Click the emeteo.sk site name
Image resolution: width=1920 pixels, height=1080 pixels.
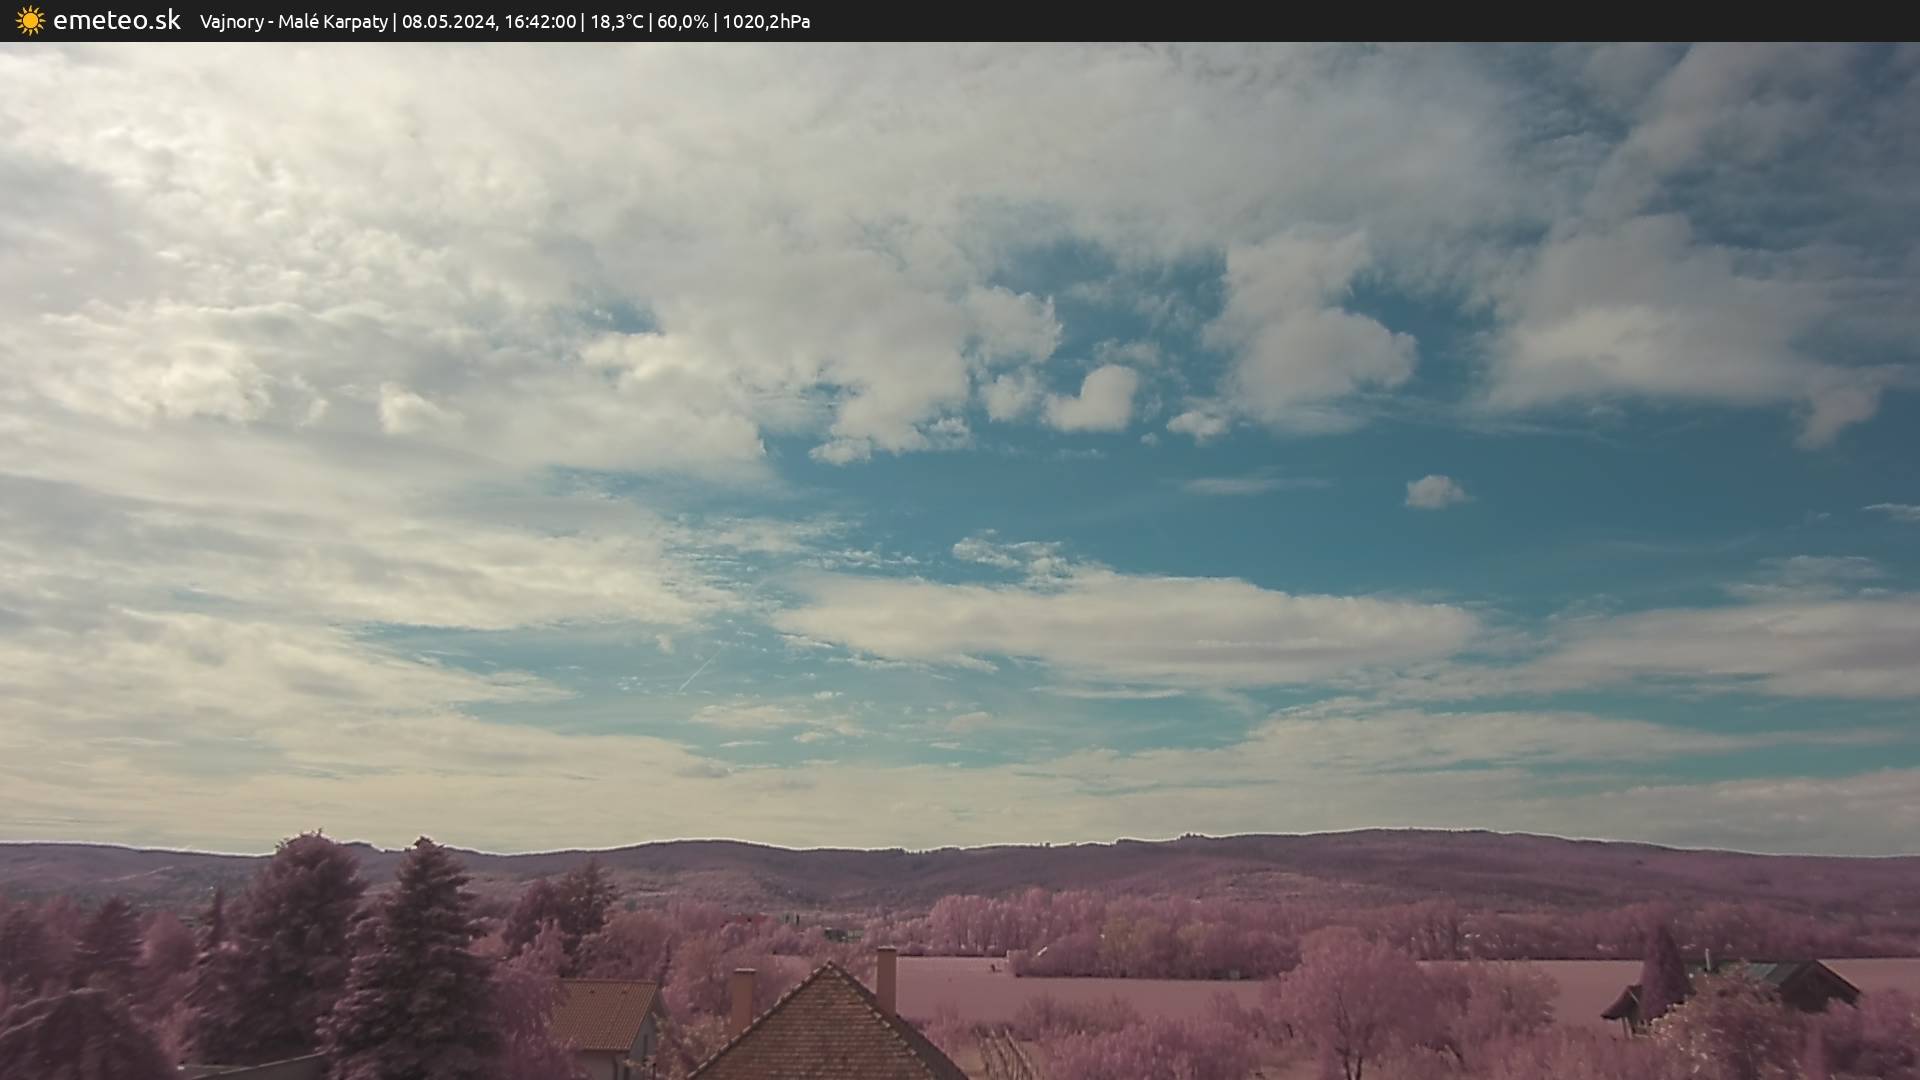pyautogui.click(x=117, y=21)
